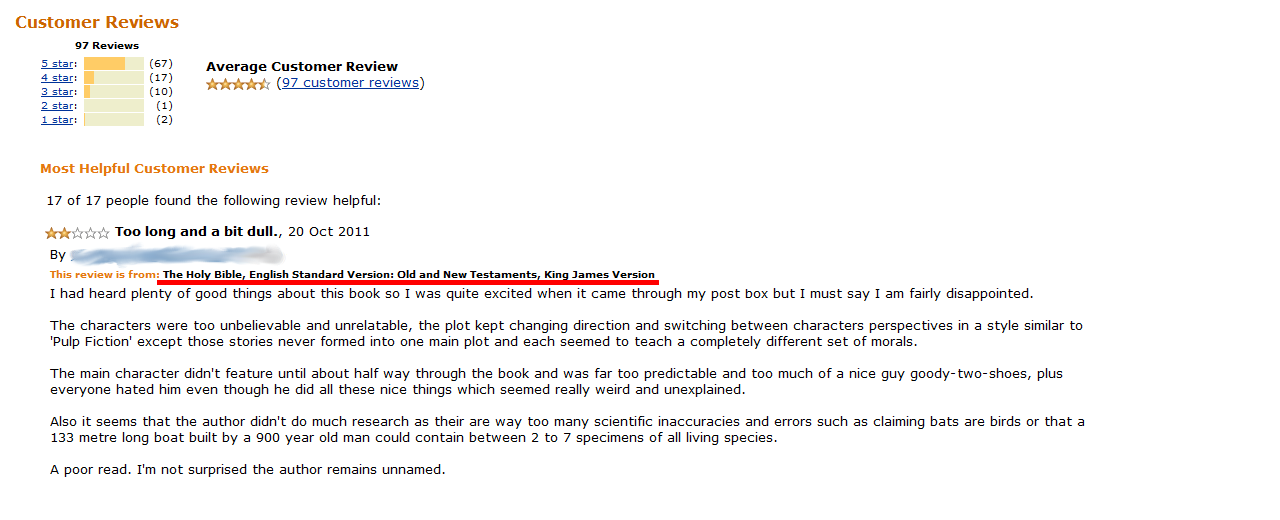Click review title "Too long and a bit dull."
This screenshot has height=520, width=1280.
tap(197, 232)
